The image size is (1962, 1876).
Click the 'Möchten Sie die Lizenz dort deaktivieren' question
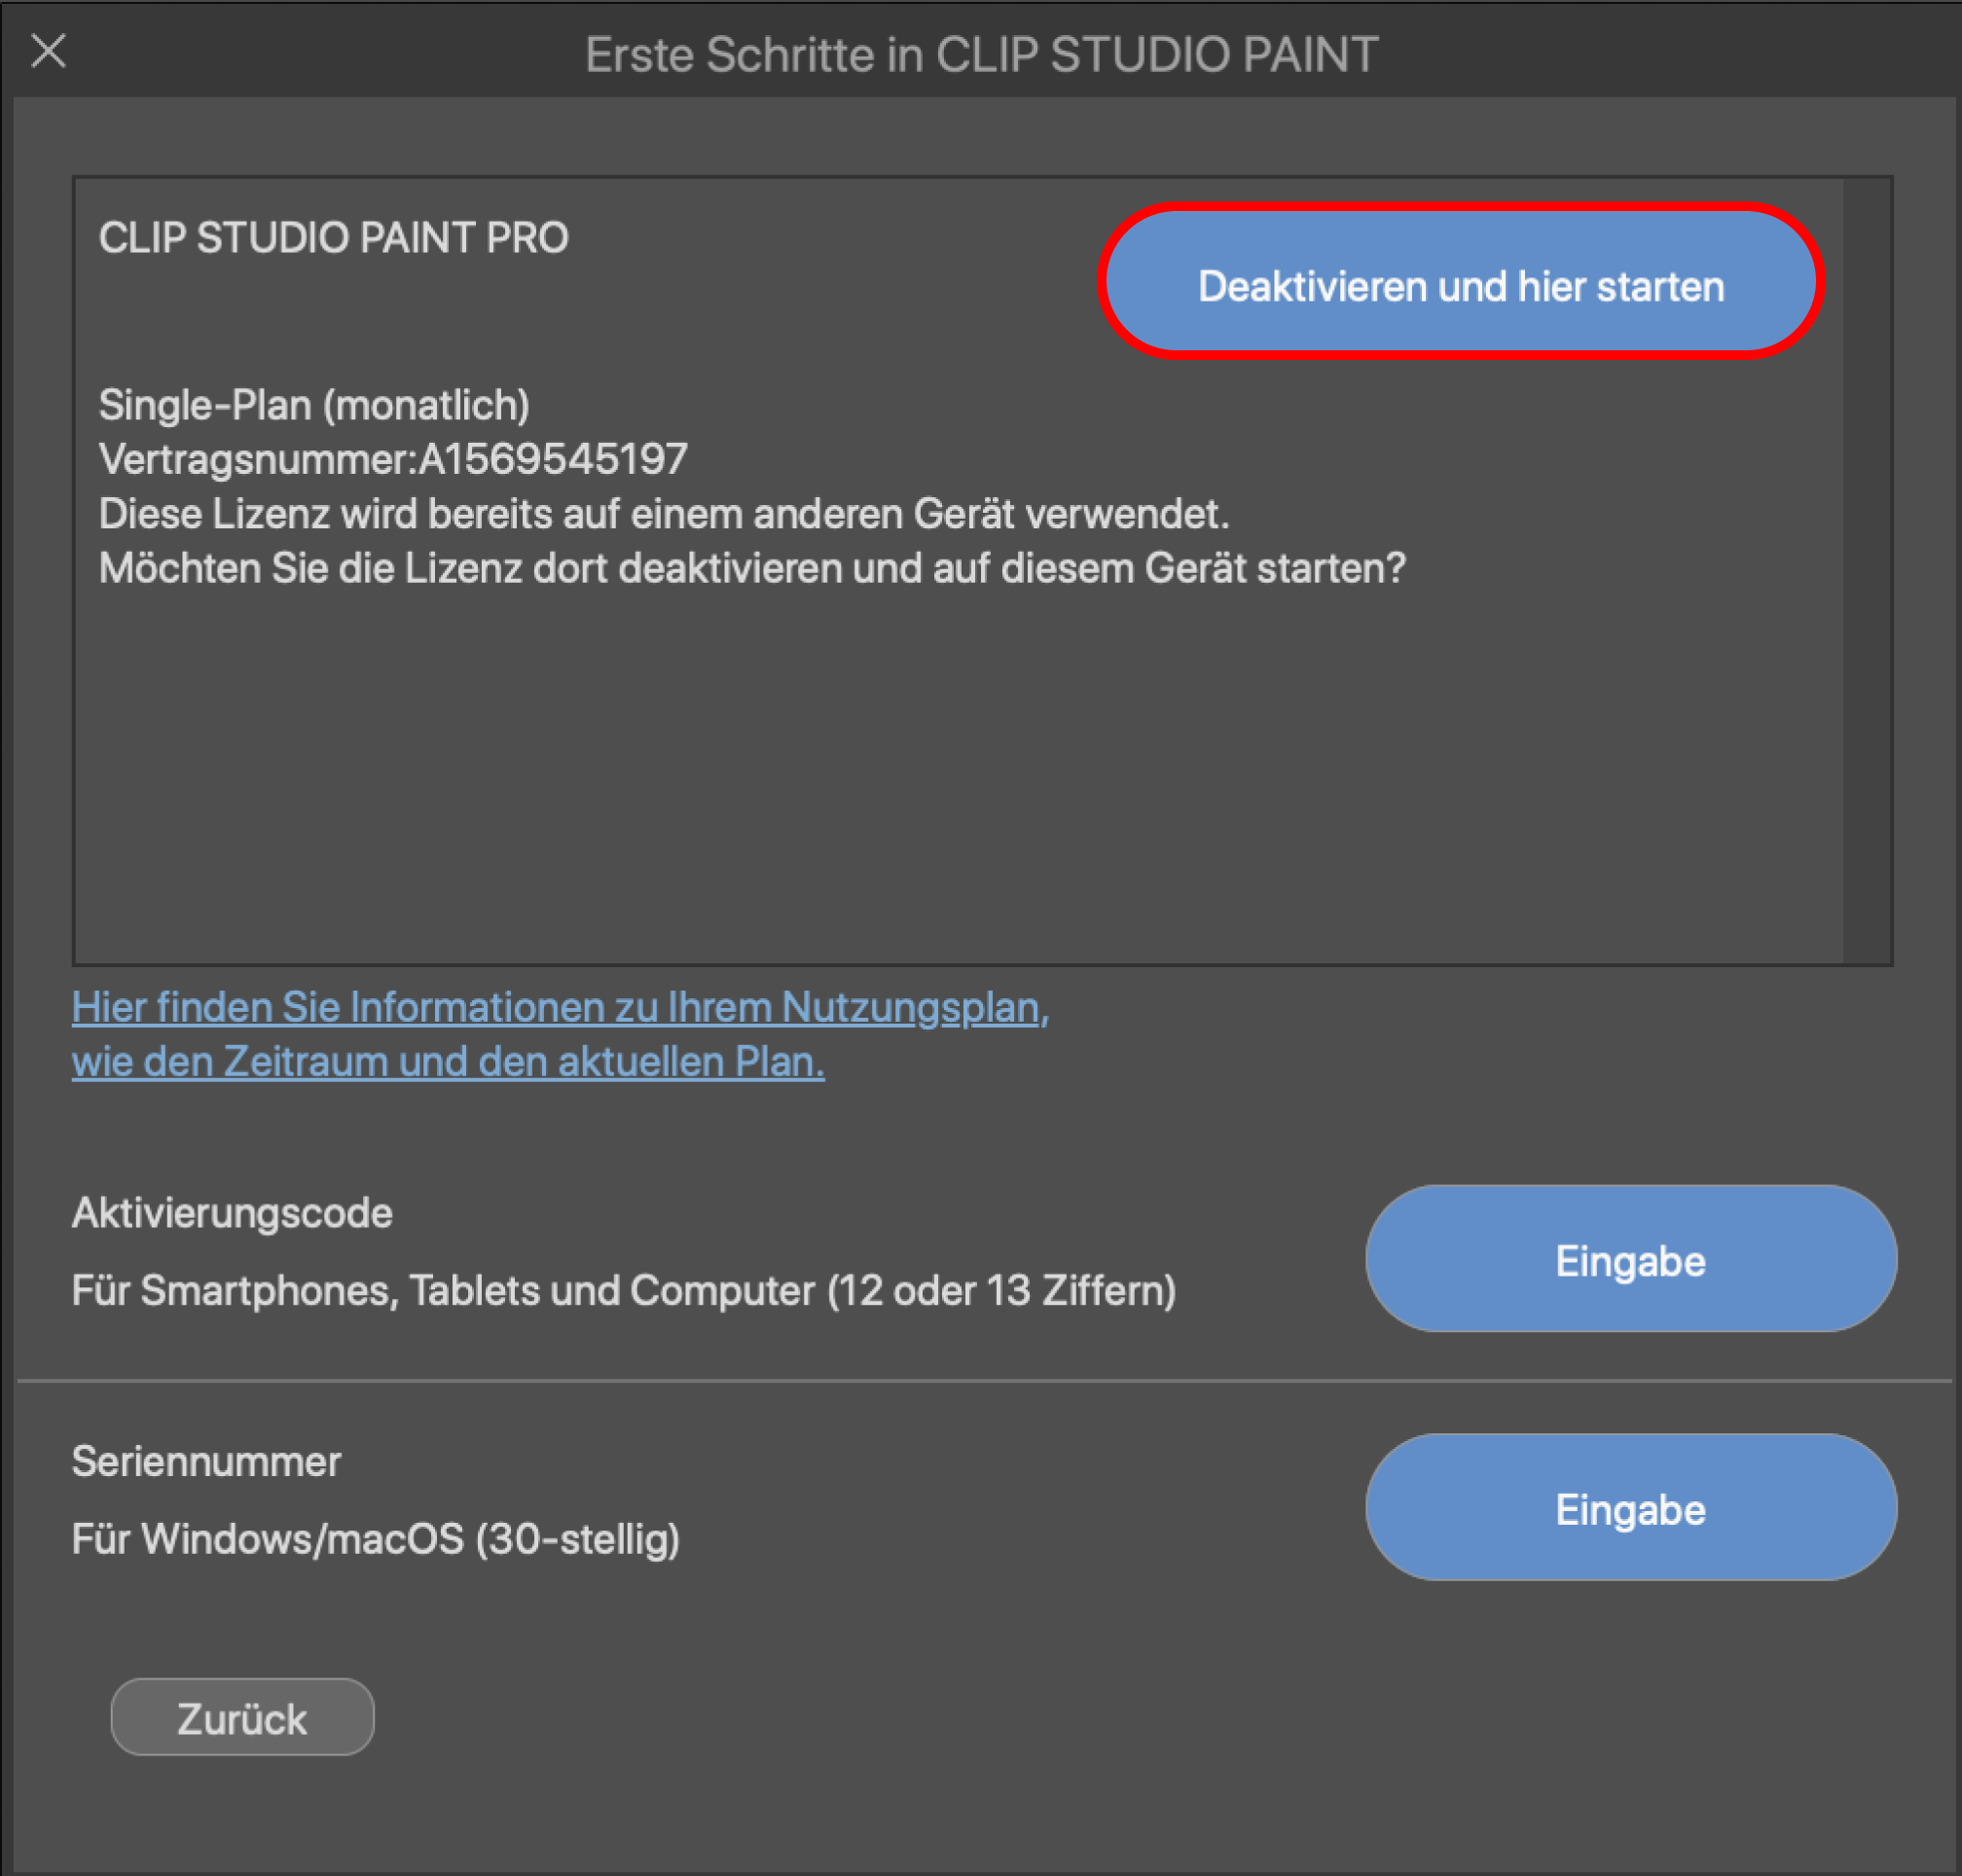752,569
